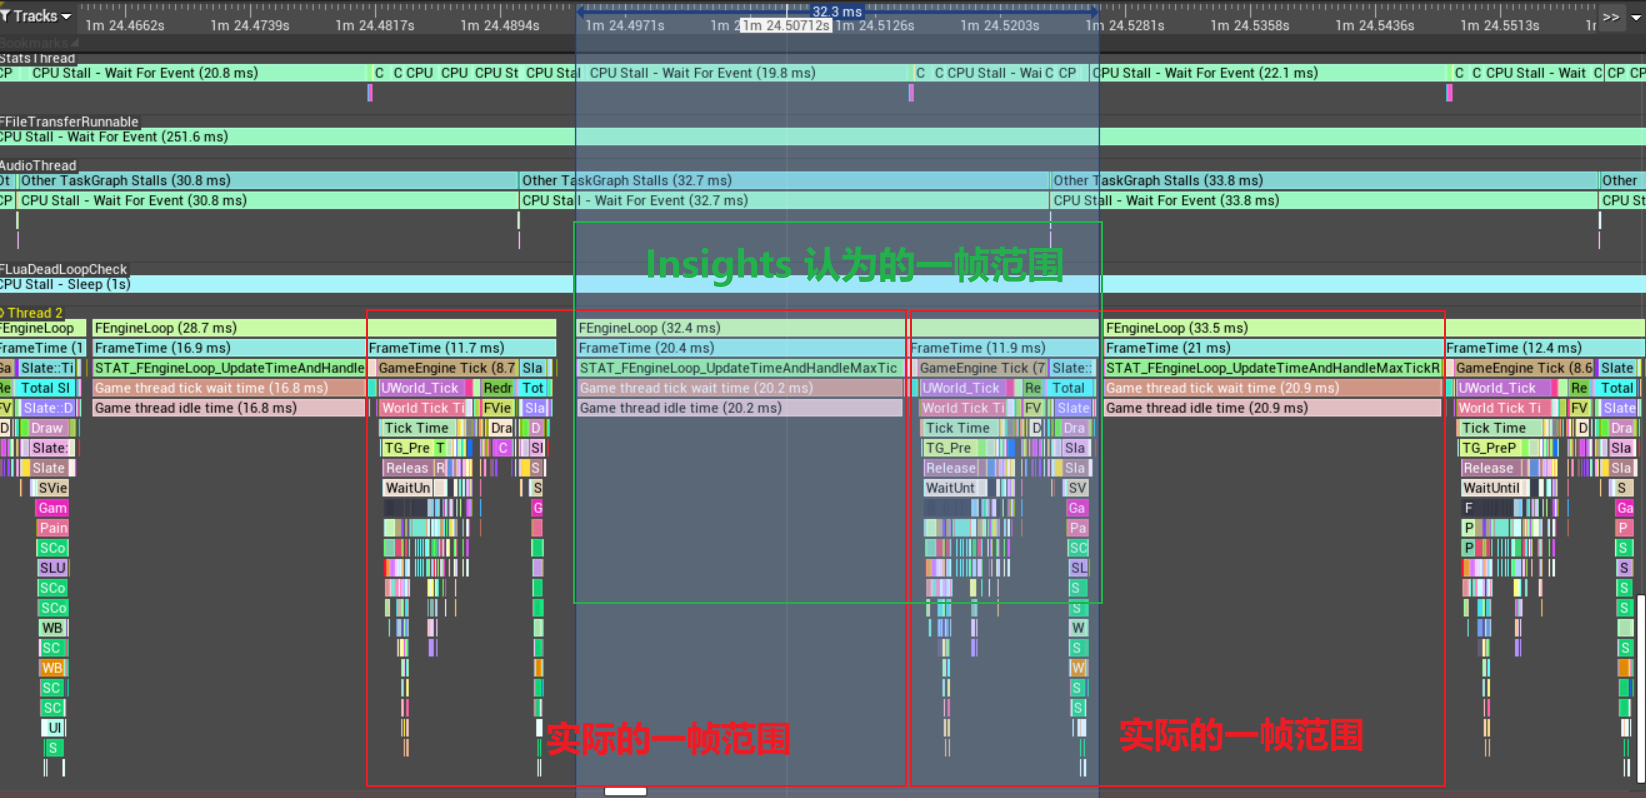Select the Slate::Ti event block

click(x=46, y=368)
